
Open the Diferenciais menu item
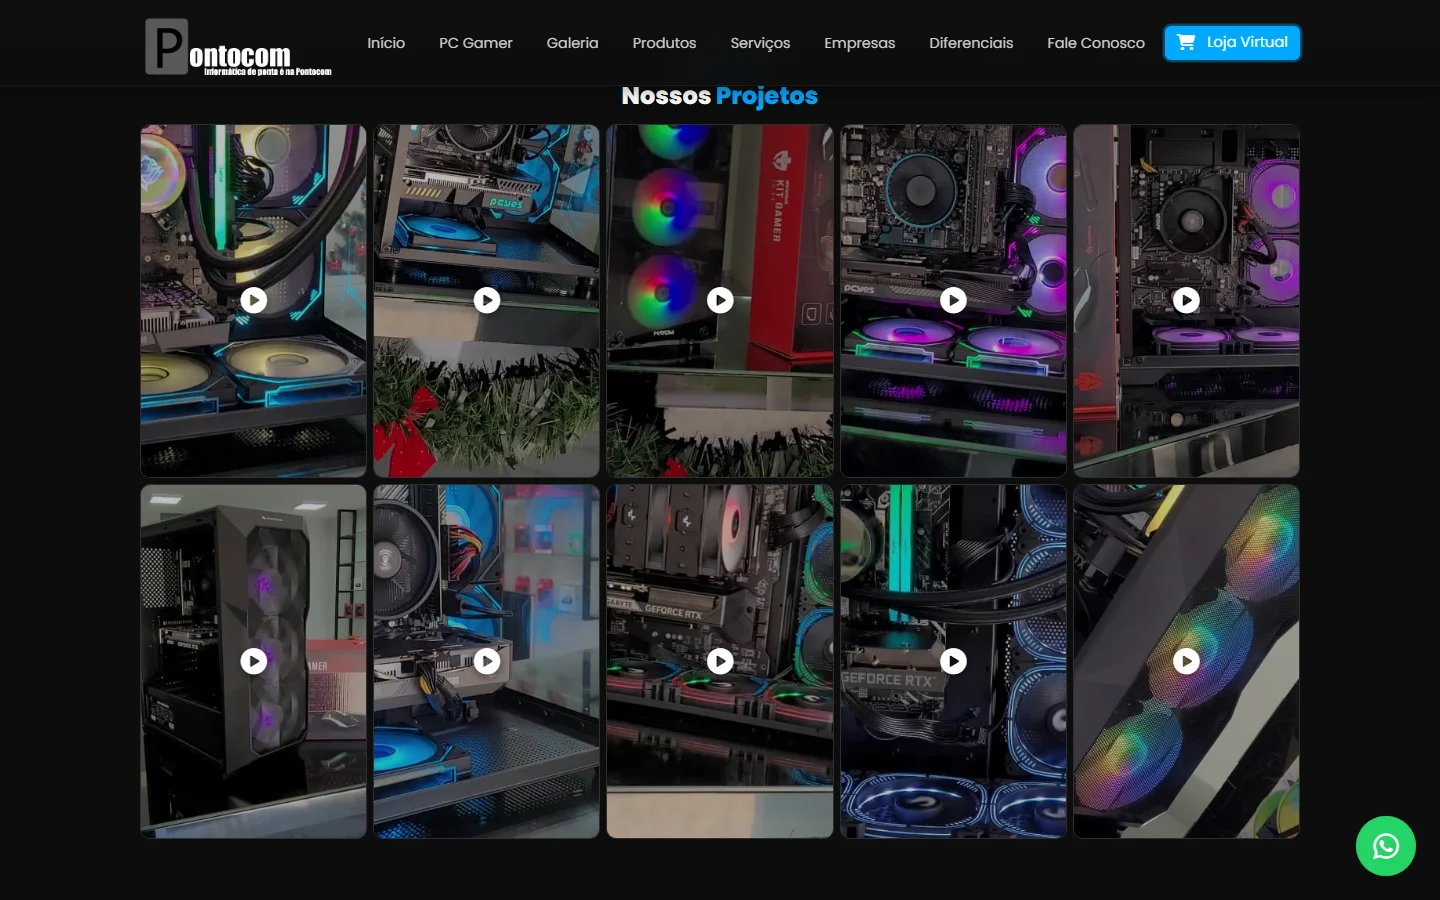pyautogui.click(x=971, y=43)
